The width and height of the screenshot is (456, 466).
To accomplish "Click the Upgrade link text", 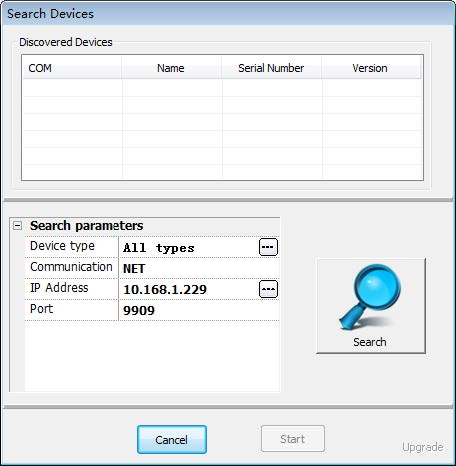I will point(423,447).
